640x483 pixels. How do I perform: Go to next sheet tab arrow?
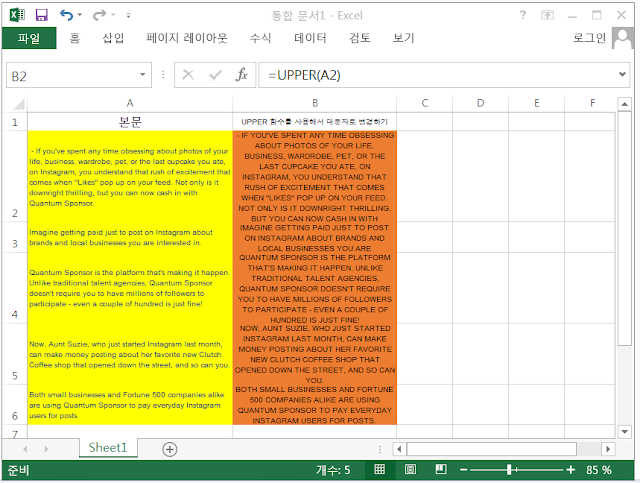pos(46,449)
